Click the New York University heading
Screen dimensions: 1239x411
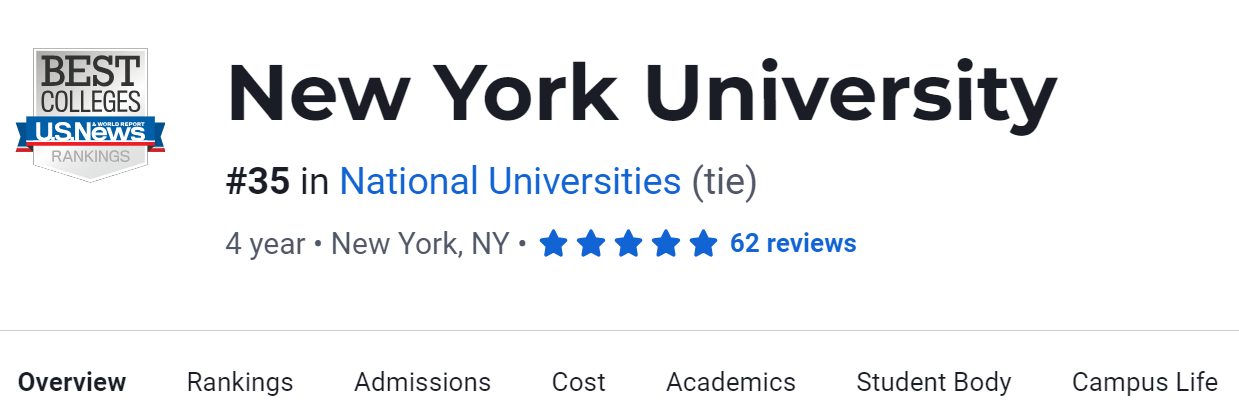pos(641,94)
